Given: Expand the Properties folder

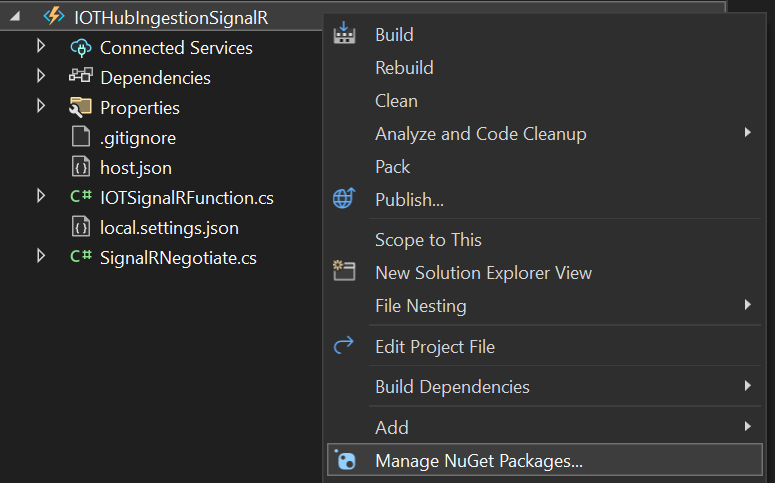Looking at the screenshot, I should [x=41, y=106].
